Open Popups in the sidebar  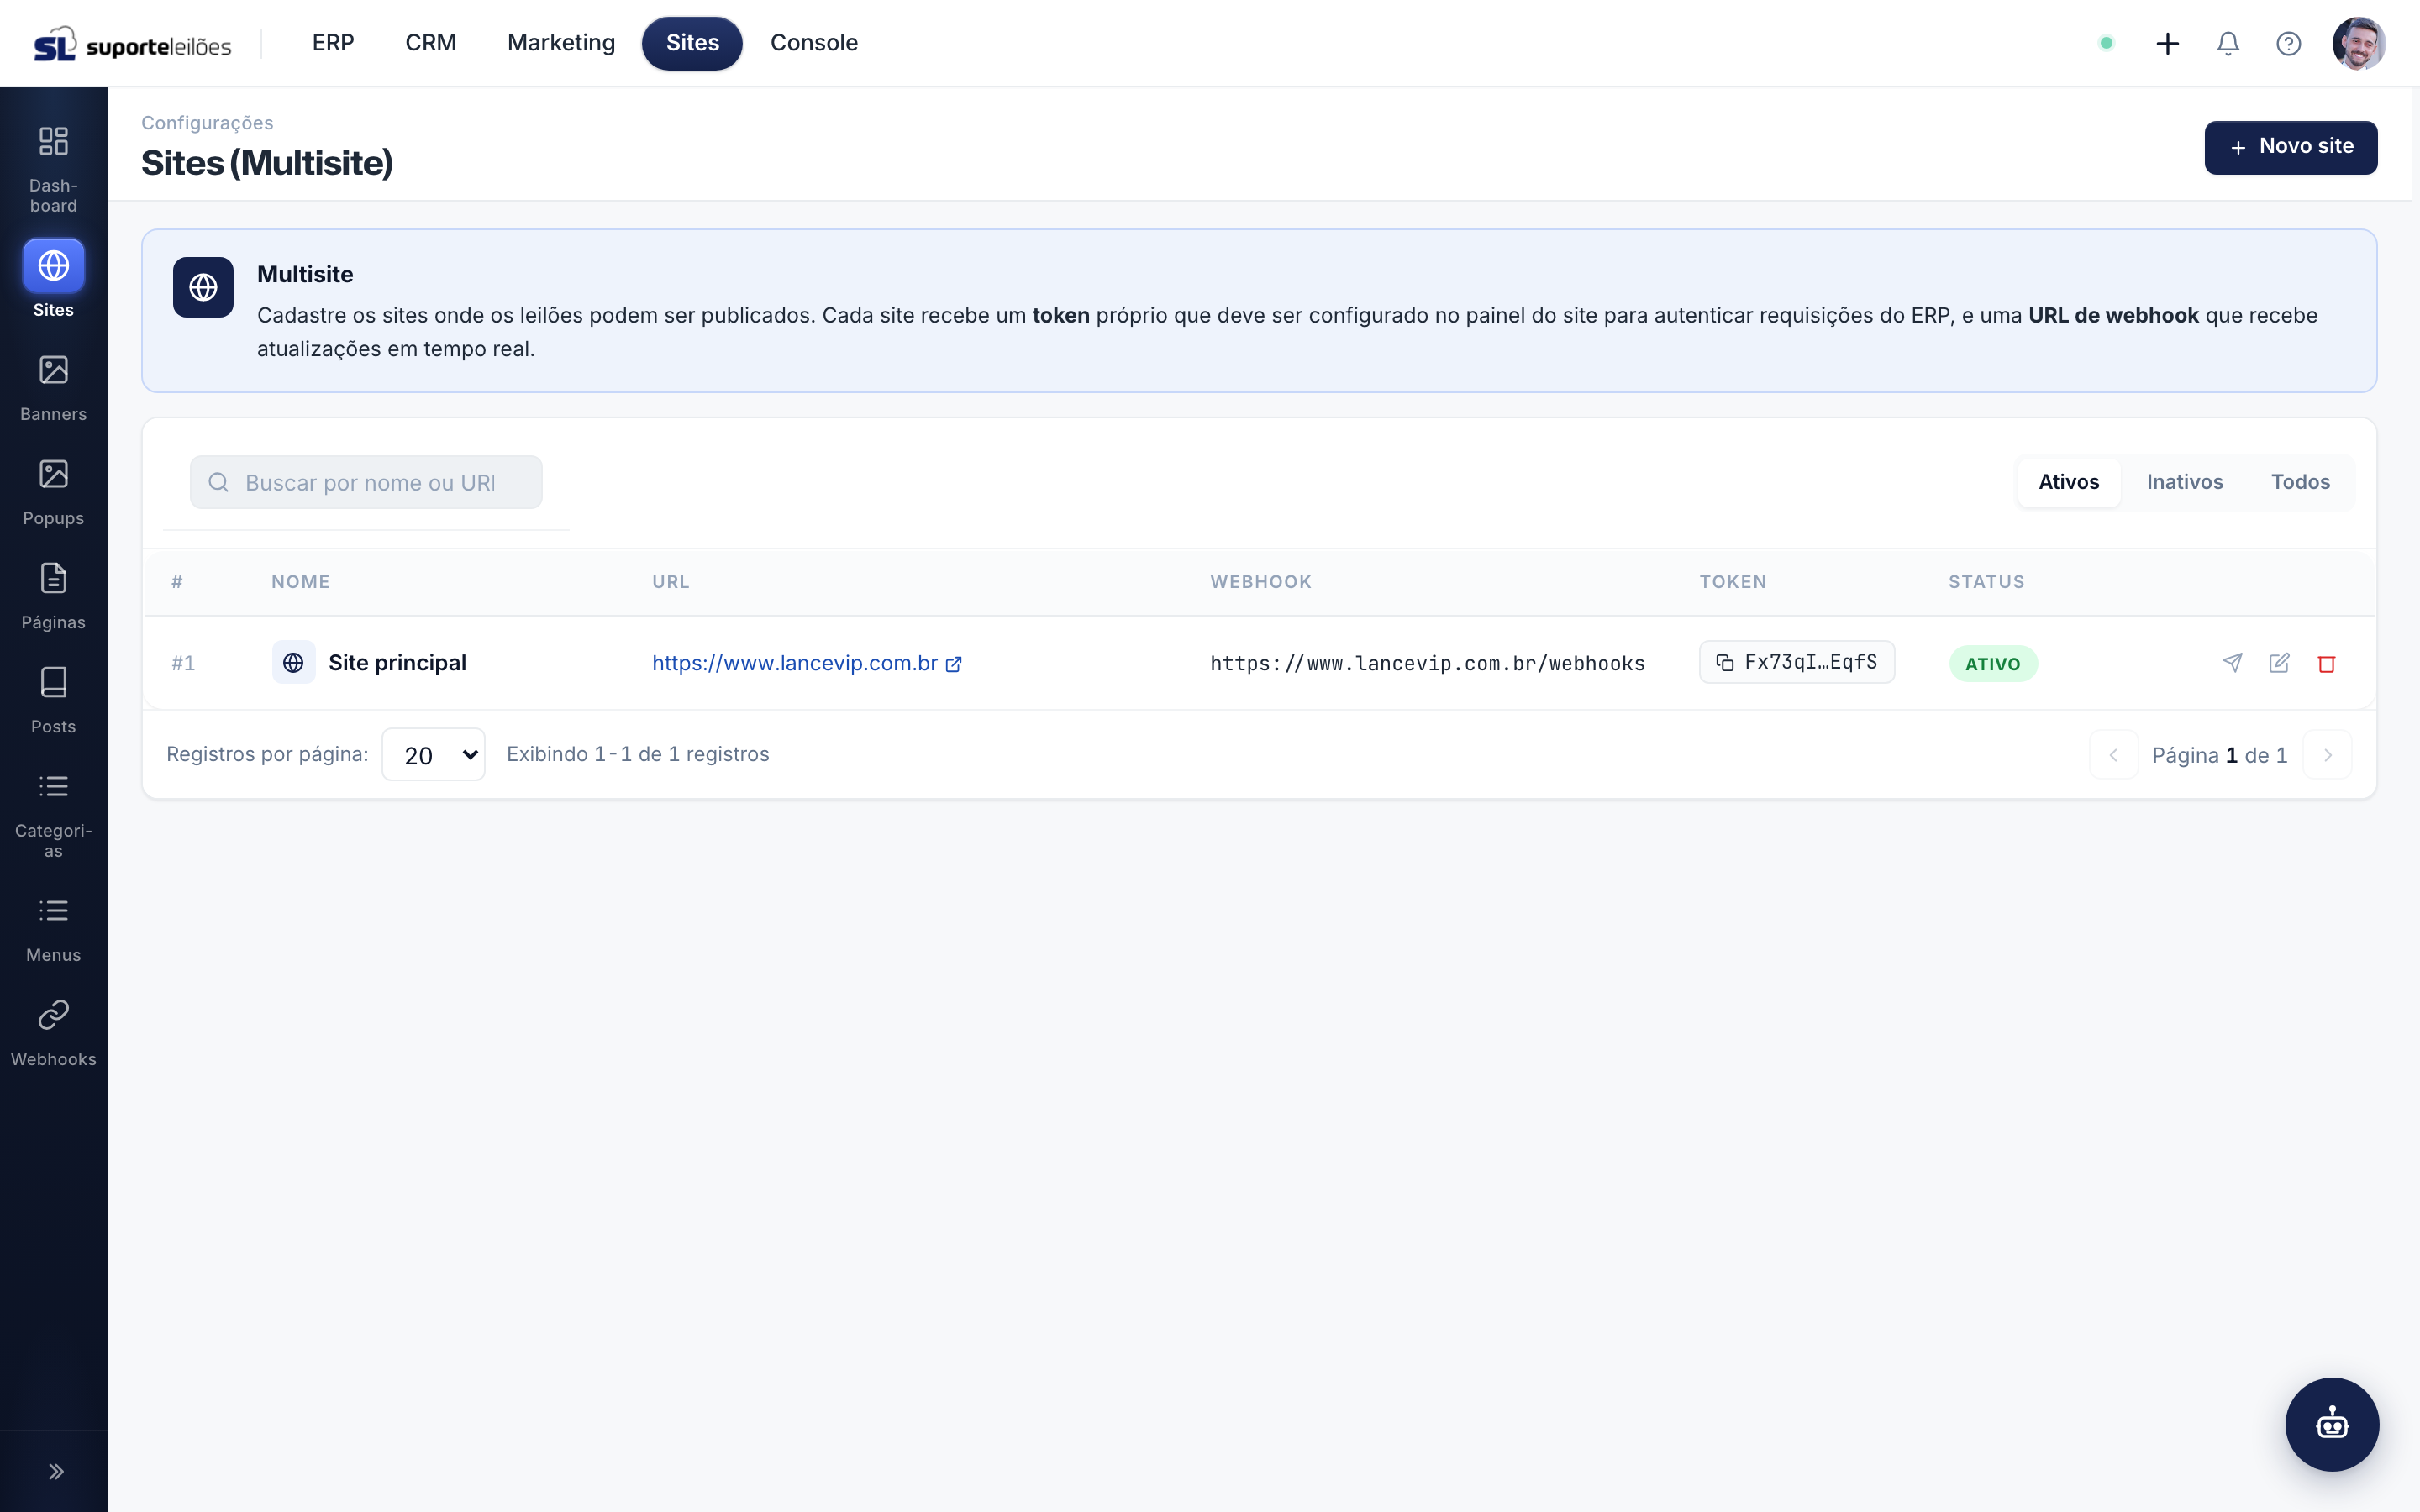pos(53,492)
